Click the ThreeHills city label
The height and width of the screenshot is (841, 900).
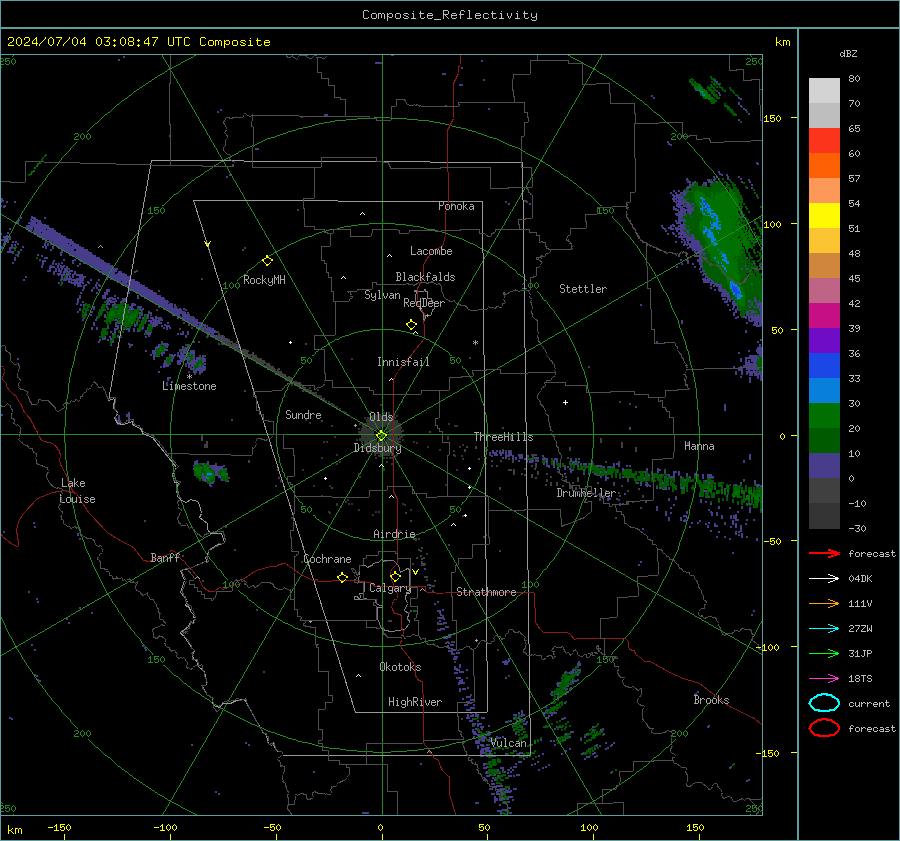pos(503,437)
